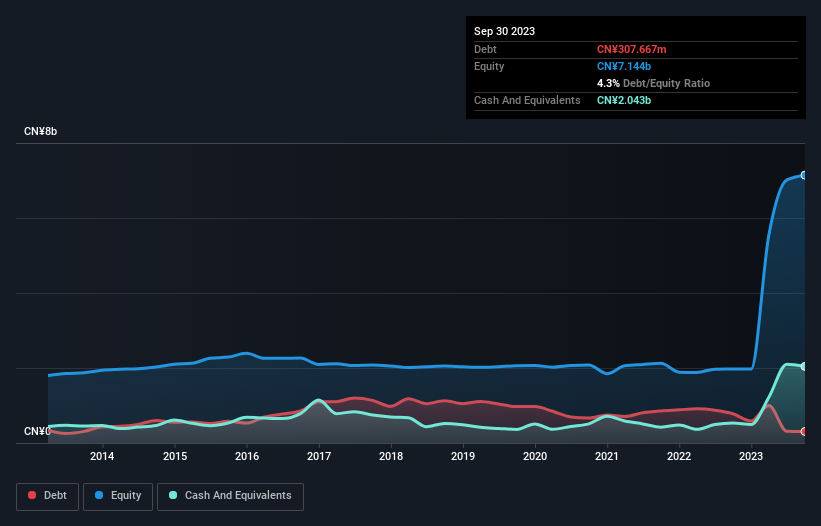Select the 2014 x-axis label
Viewport: 821px width, 526px height.
102,456
